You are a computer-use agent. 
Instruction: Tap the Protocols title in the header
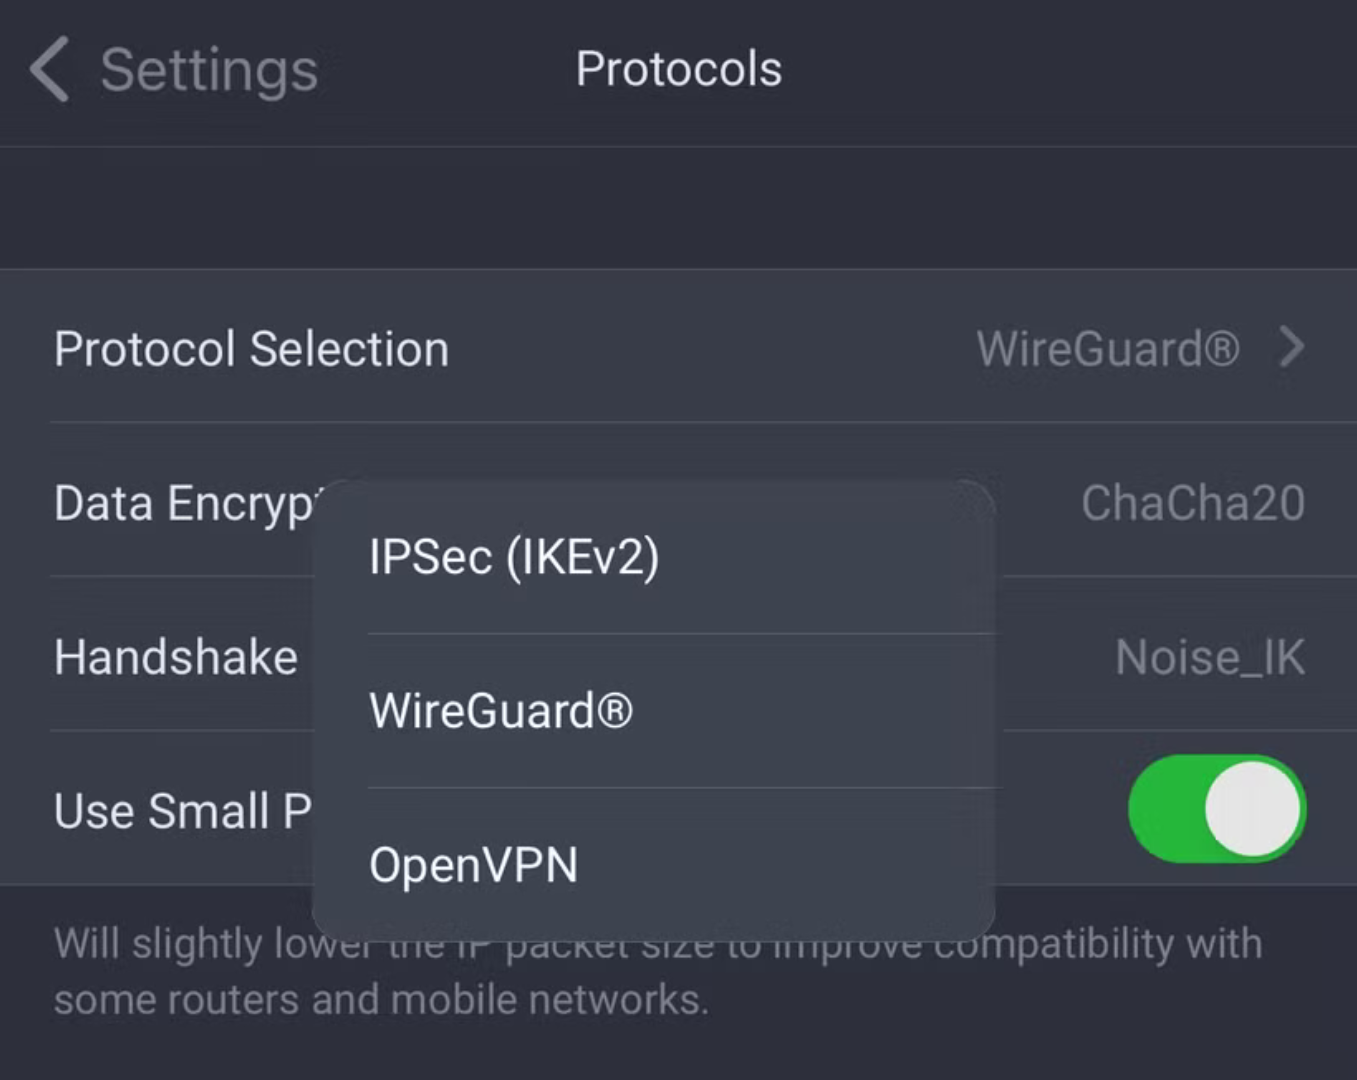[x=678, y=68]
